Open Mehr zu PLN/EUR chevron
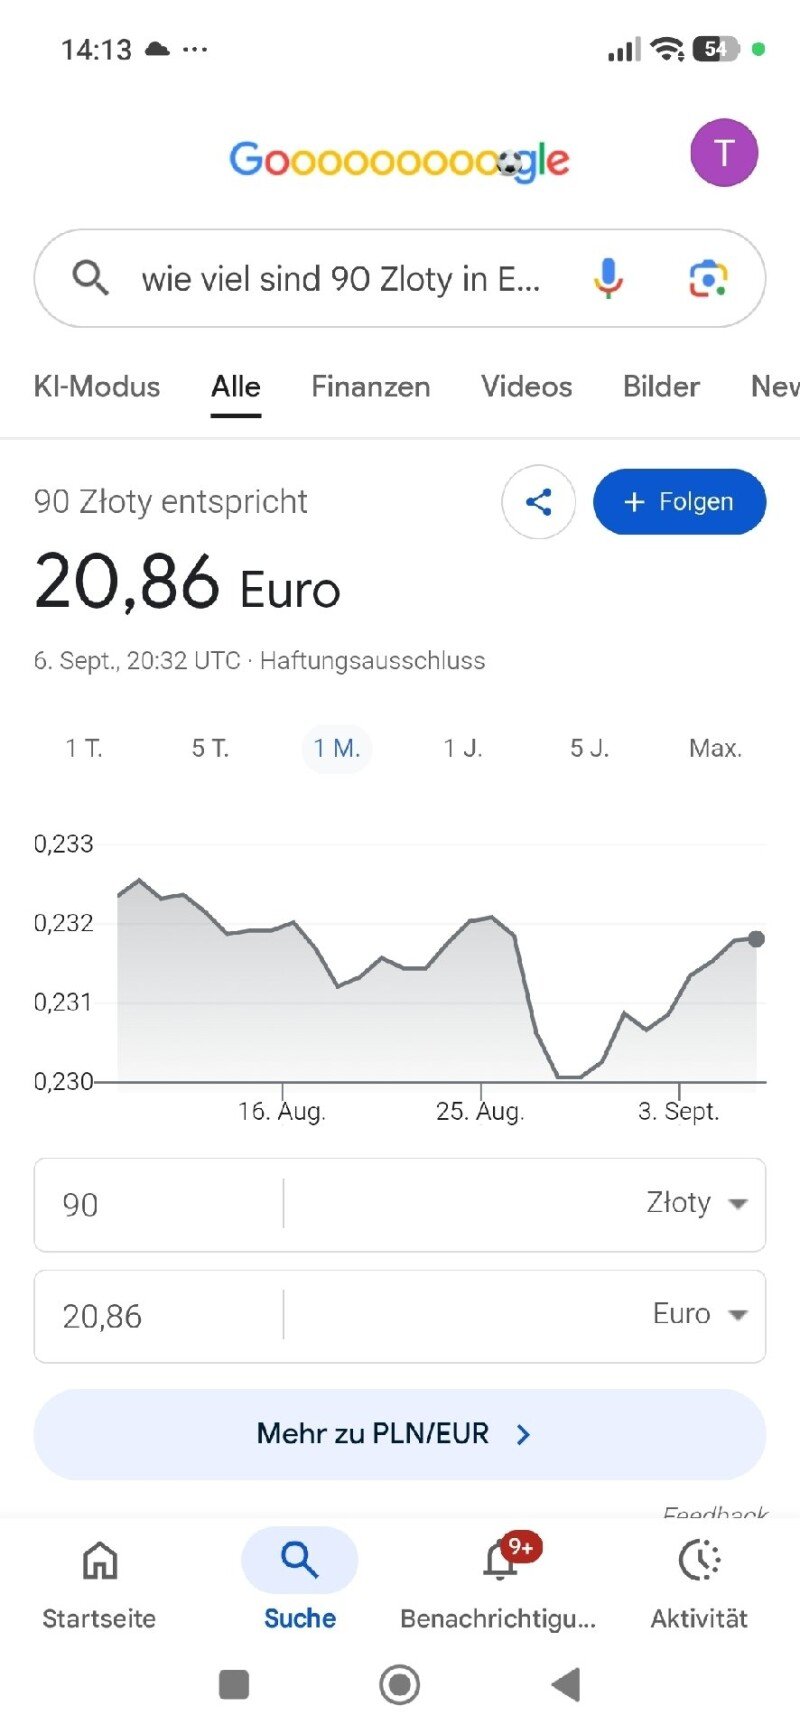800x1734 pixels. click(523, 1434)
